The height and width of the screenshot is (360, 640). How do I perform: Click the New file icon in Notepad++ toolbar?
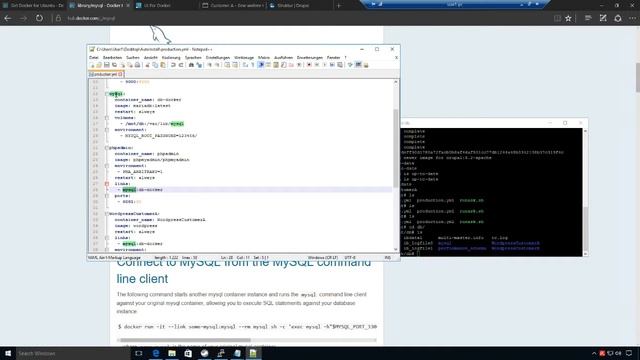click(92, 65)
